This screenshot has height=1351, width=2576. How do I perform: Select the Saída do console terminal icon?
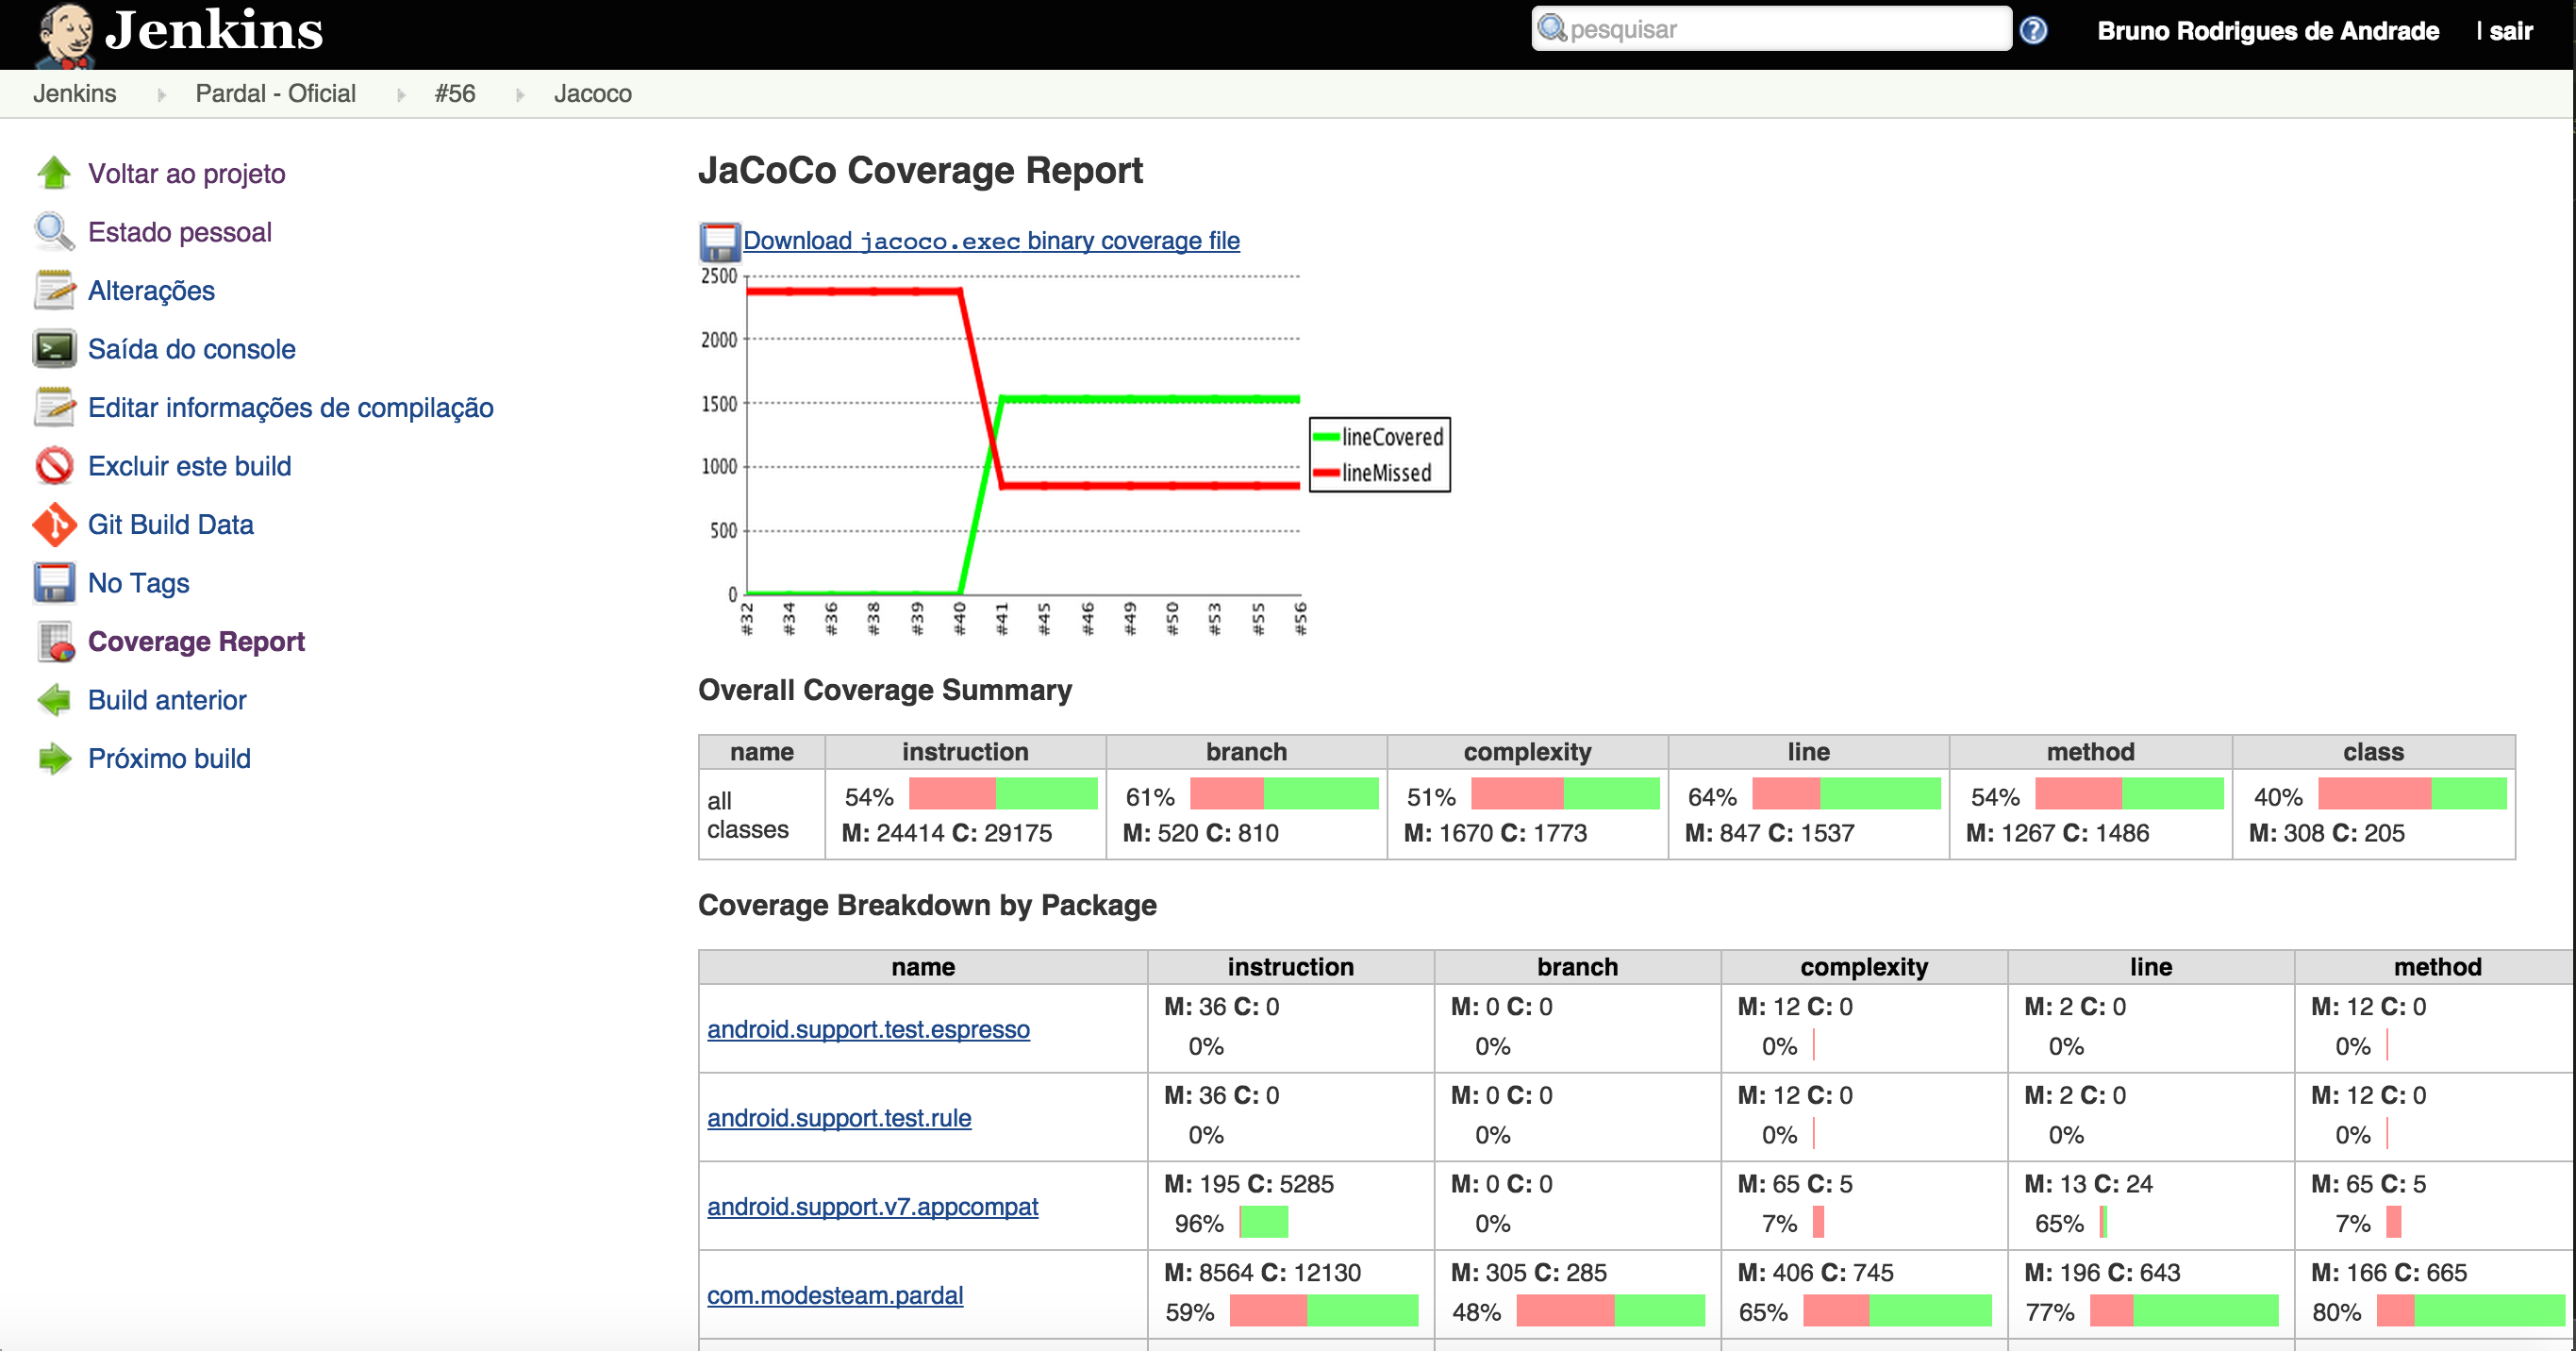point(54,348)
